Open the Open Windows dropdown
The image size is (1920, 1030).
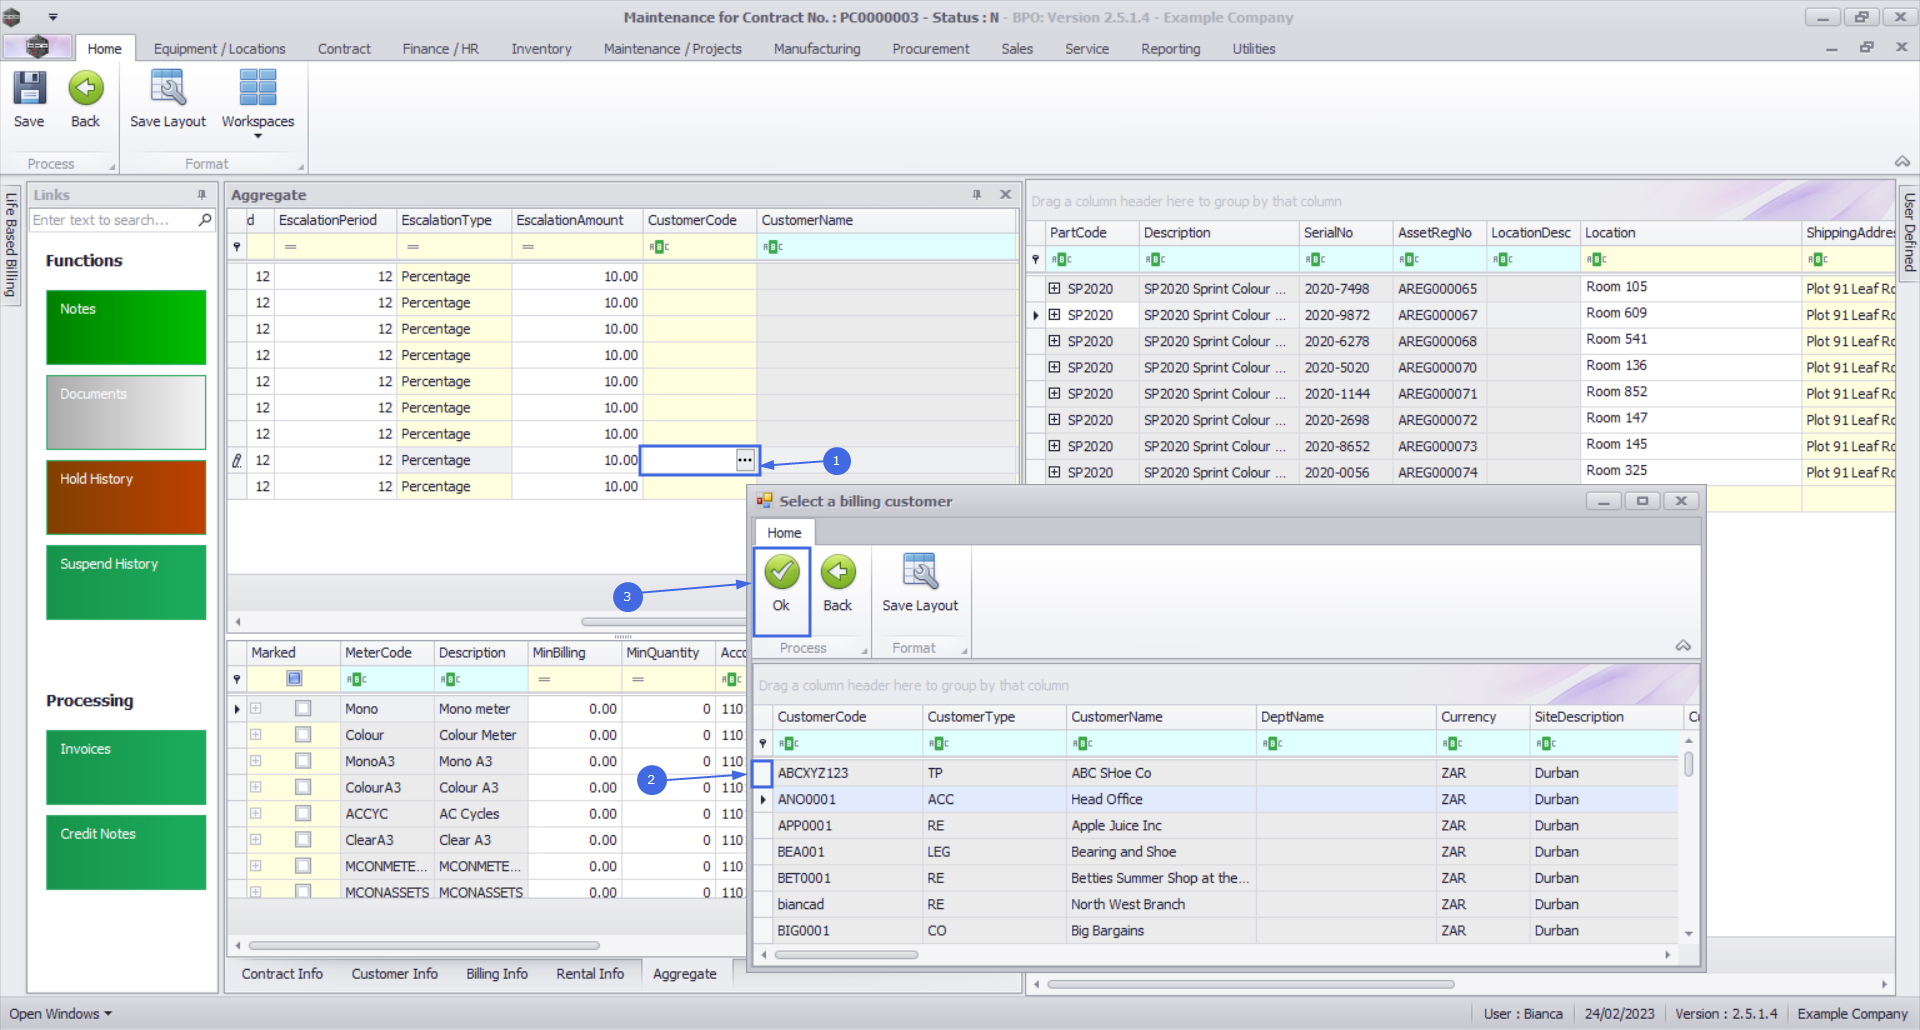(x=60, y=1013)
